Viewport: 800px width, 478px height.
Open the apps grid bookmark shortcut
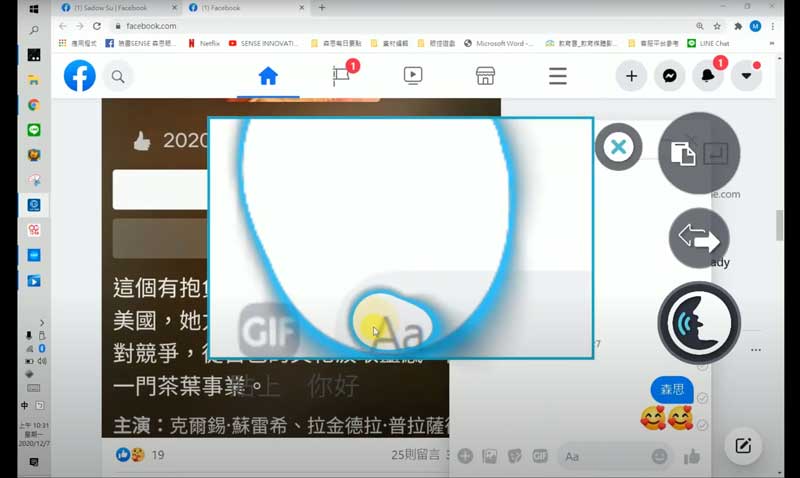click(77, 43)
